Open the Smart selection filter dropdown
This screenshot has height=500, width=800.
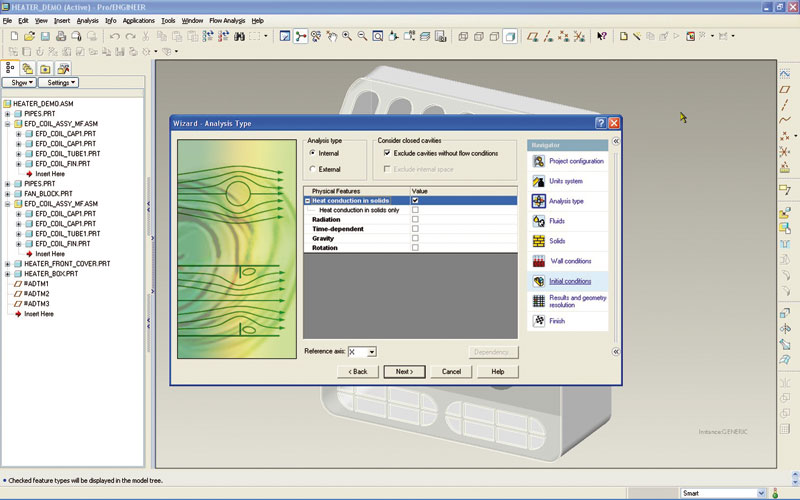coord(761,493)
